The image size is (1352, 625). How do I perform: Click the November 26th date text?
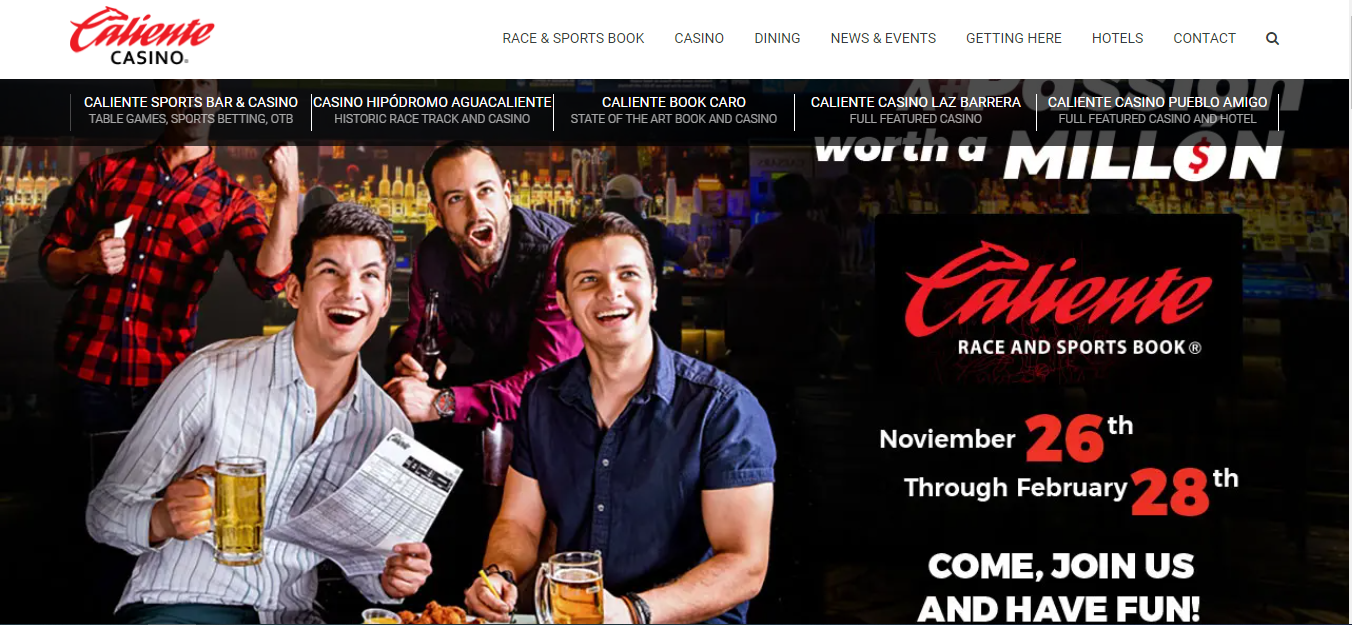pos(1006,438)
